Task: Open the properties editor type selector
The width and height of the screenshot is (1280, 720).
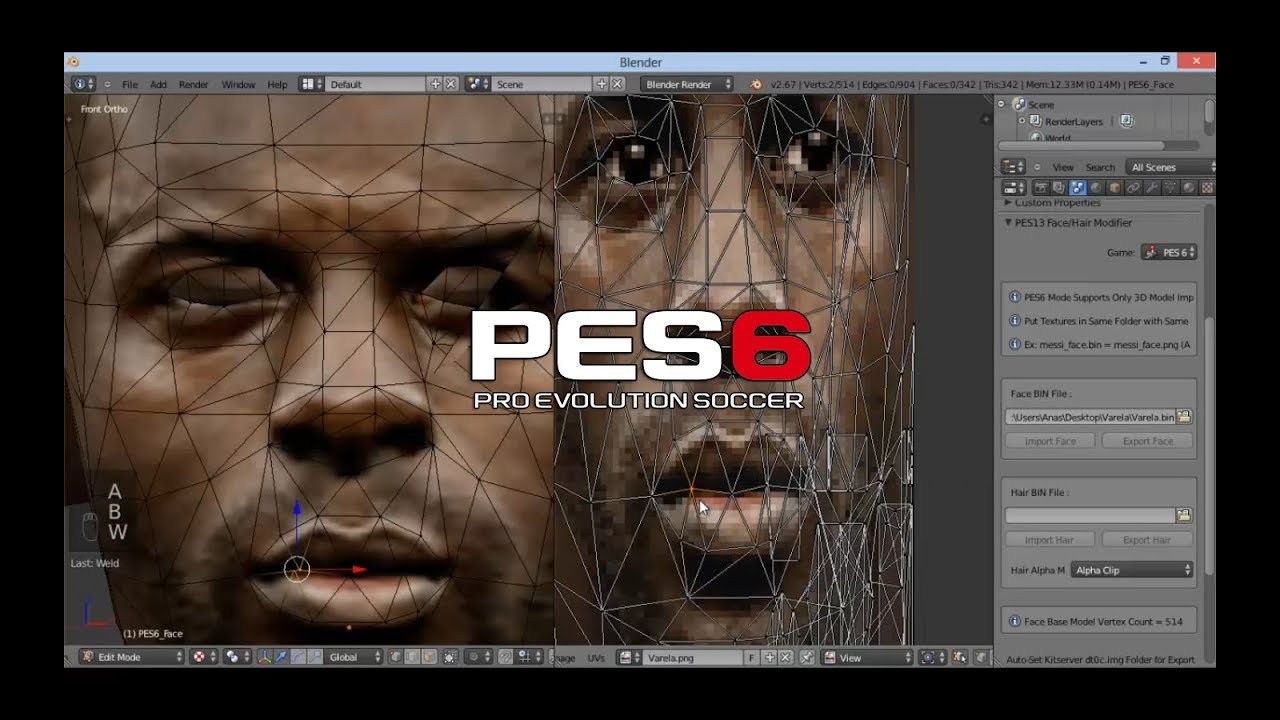Action: [x=1013, y=187]
